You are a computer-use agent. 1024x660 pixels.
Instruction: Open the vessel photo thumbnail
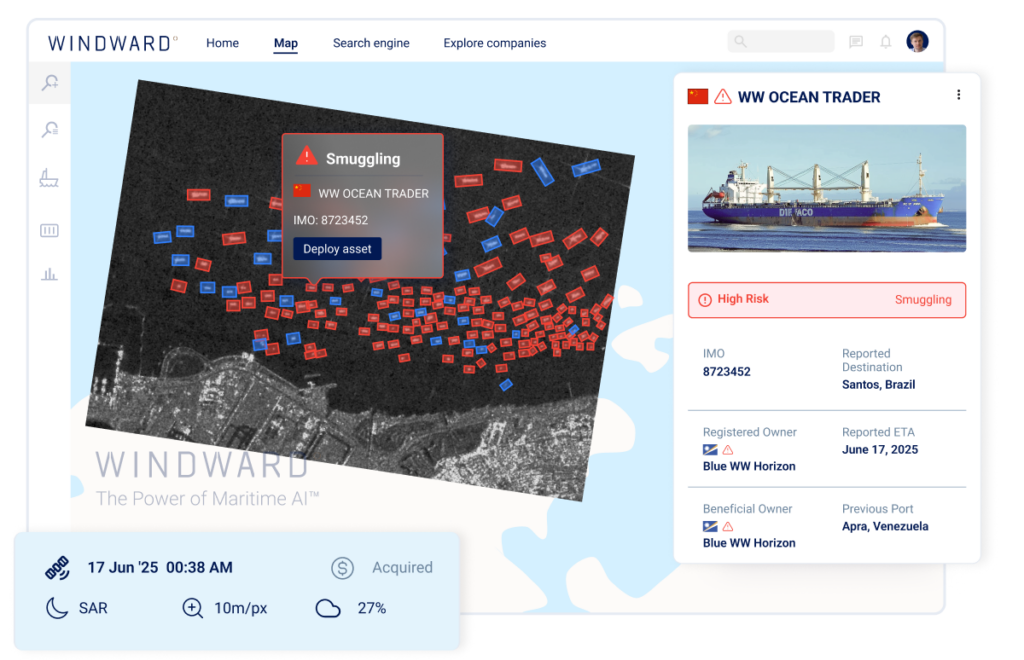tap(827, 188)
